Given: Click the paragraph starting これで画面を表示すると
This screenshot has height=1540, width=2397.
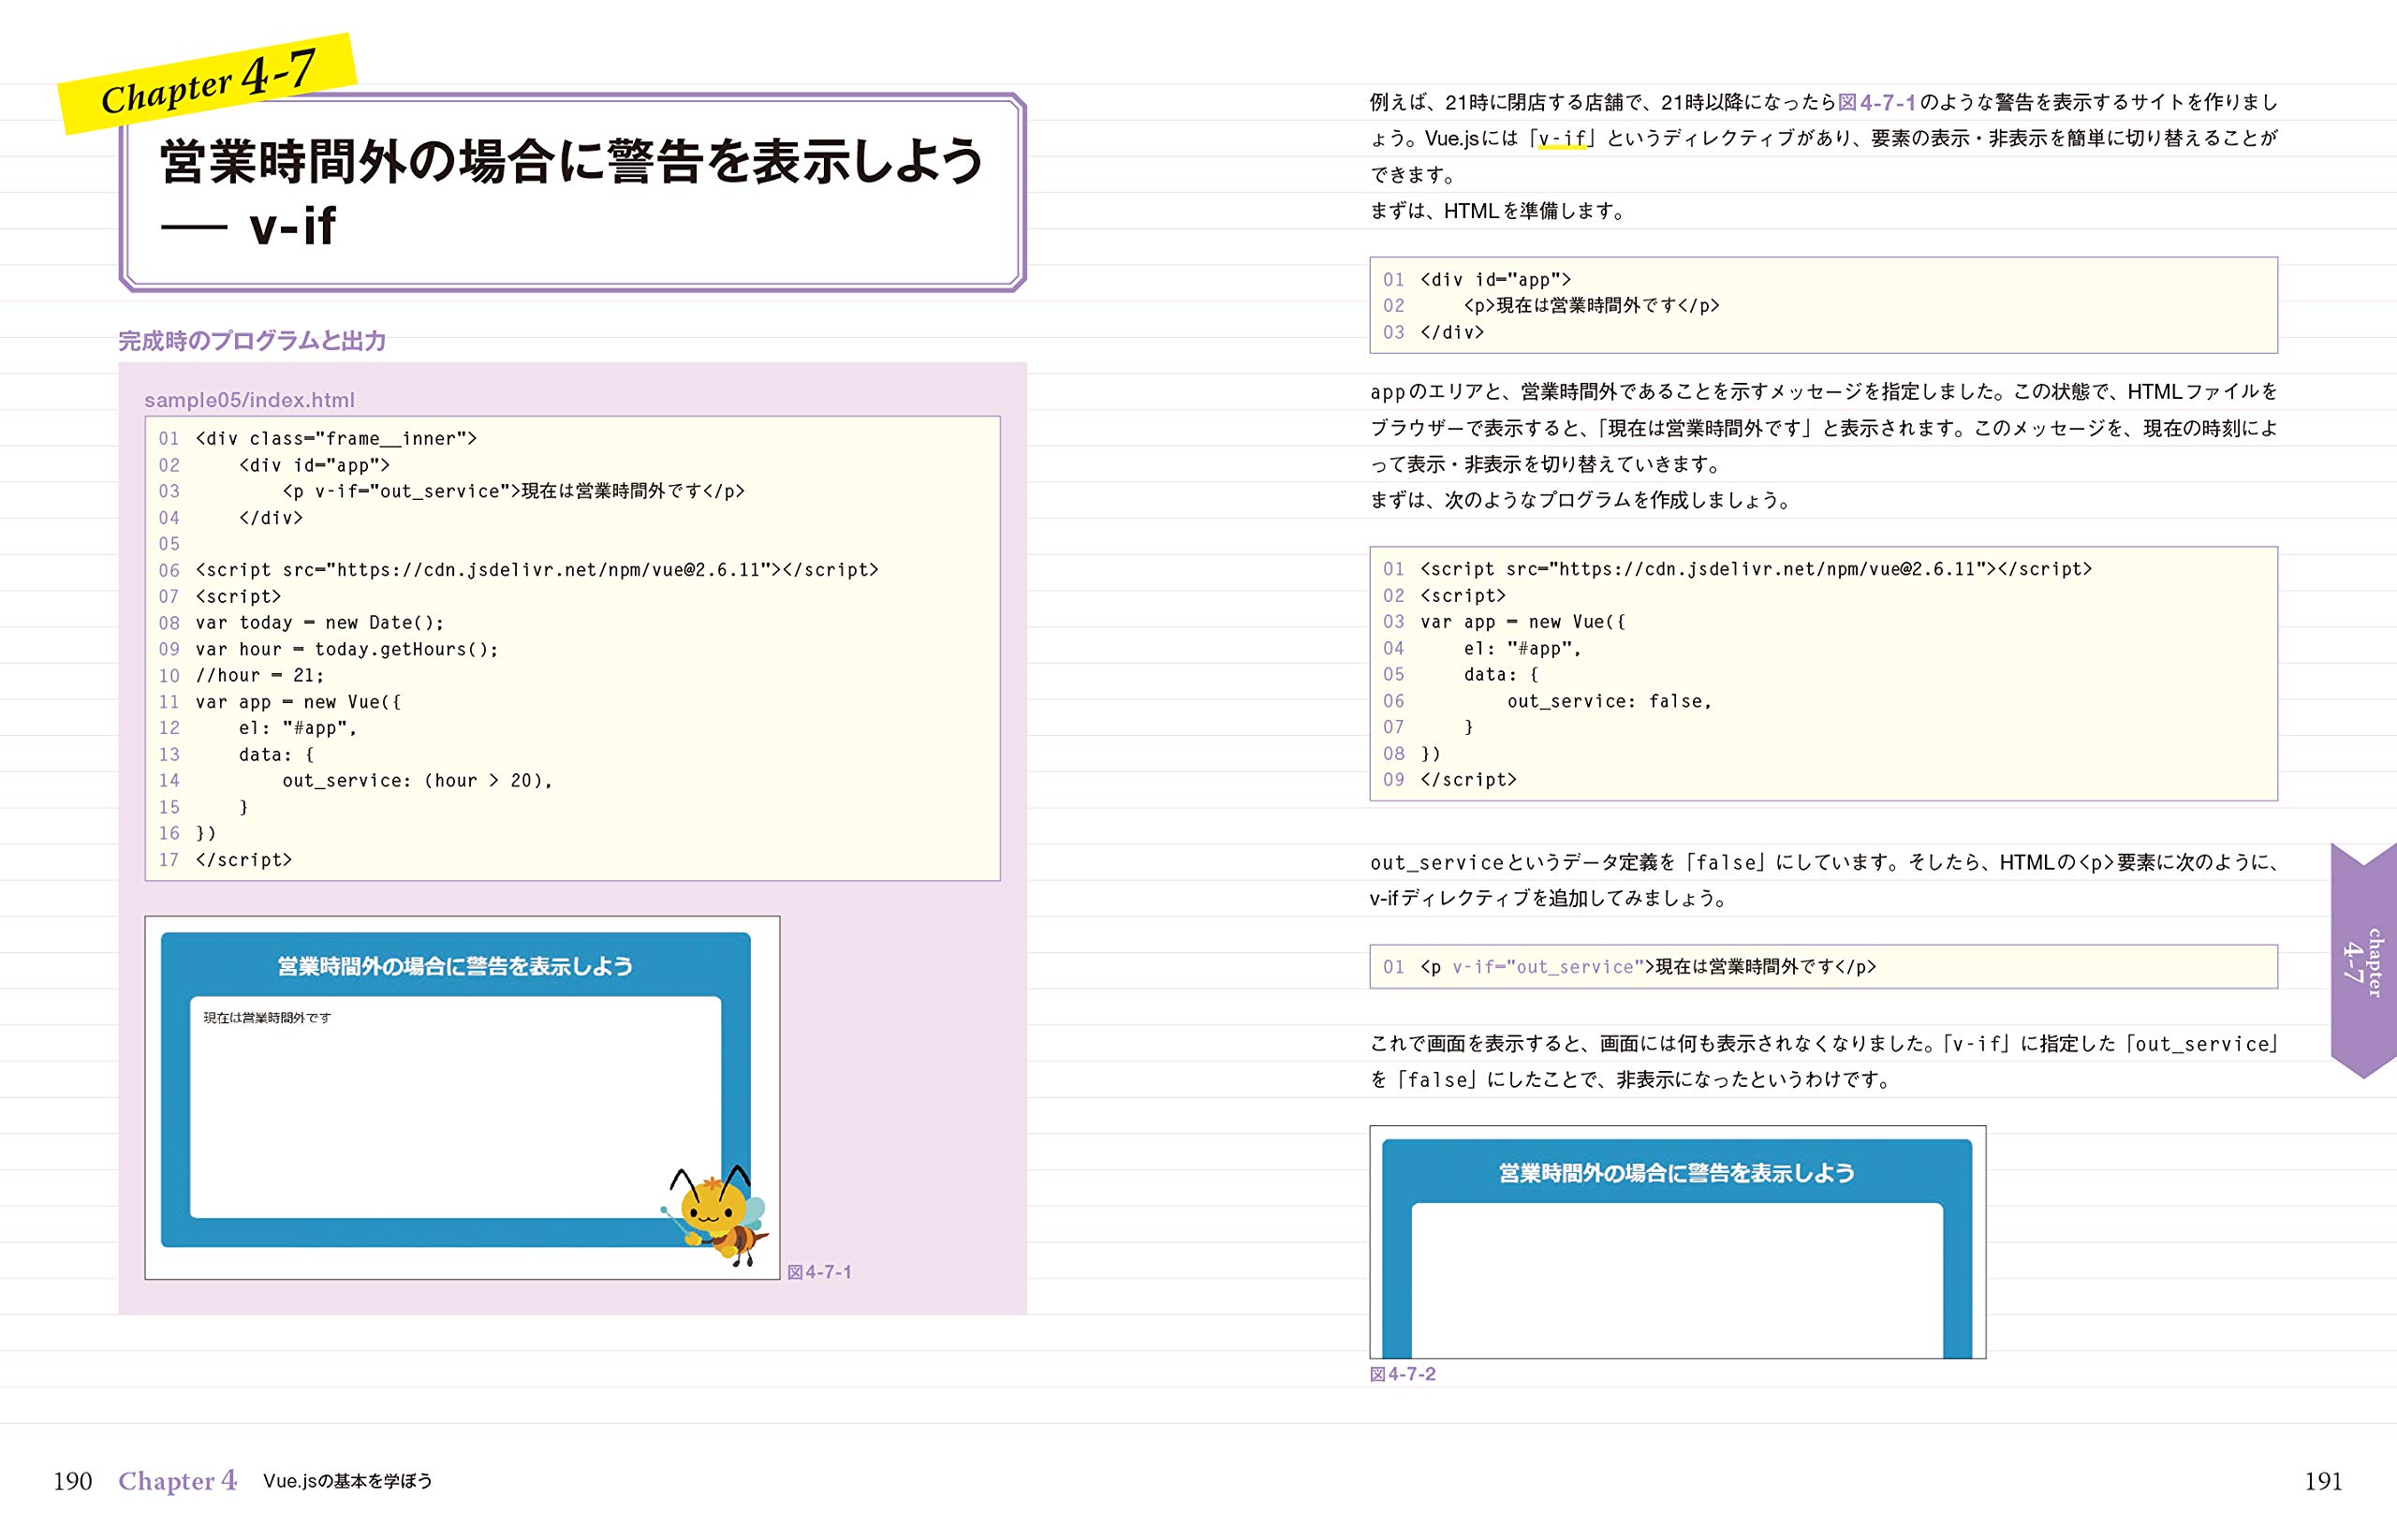Looking at the screenshot, I should coord(1823,1062).
